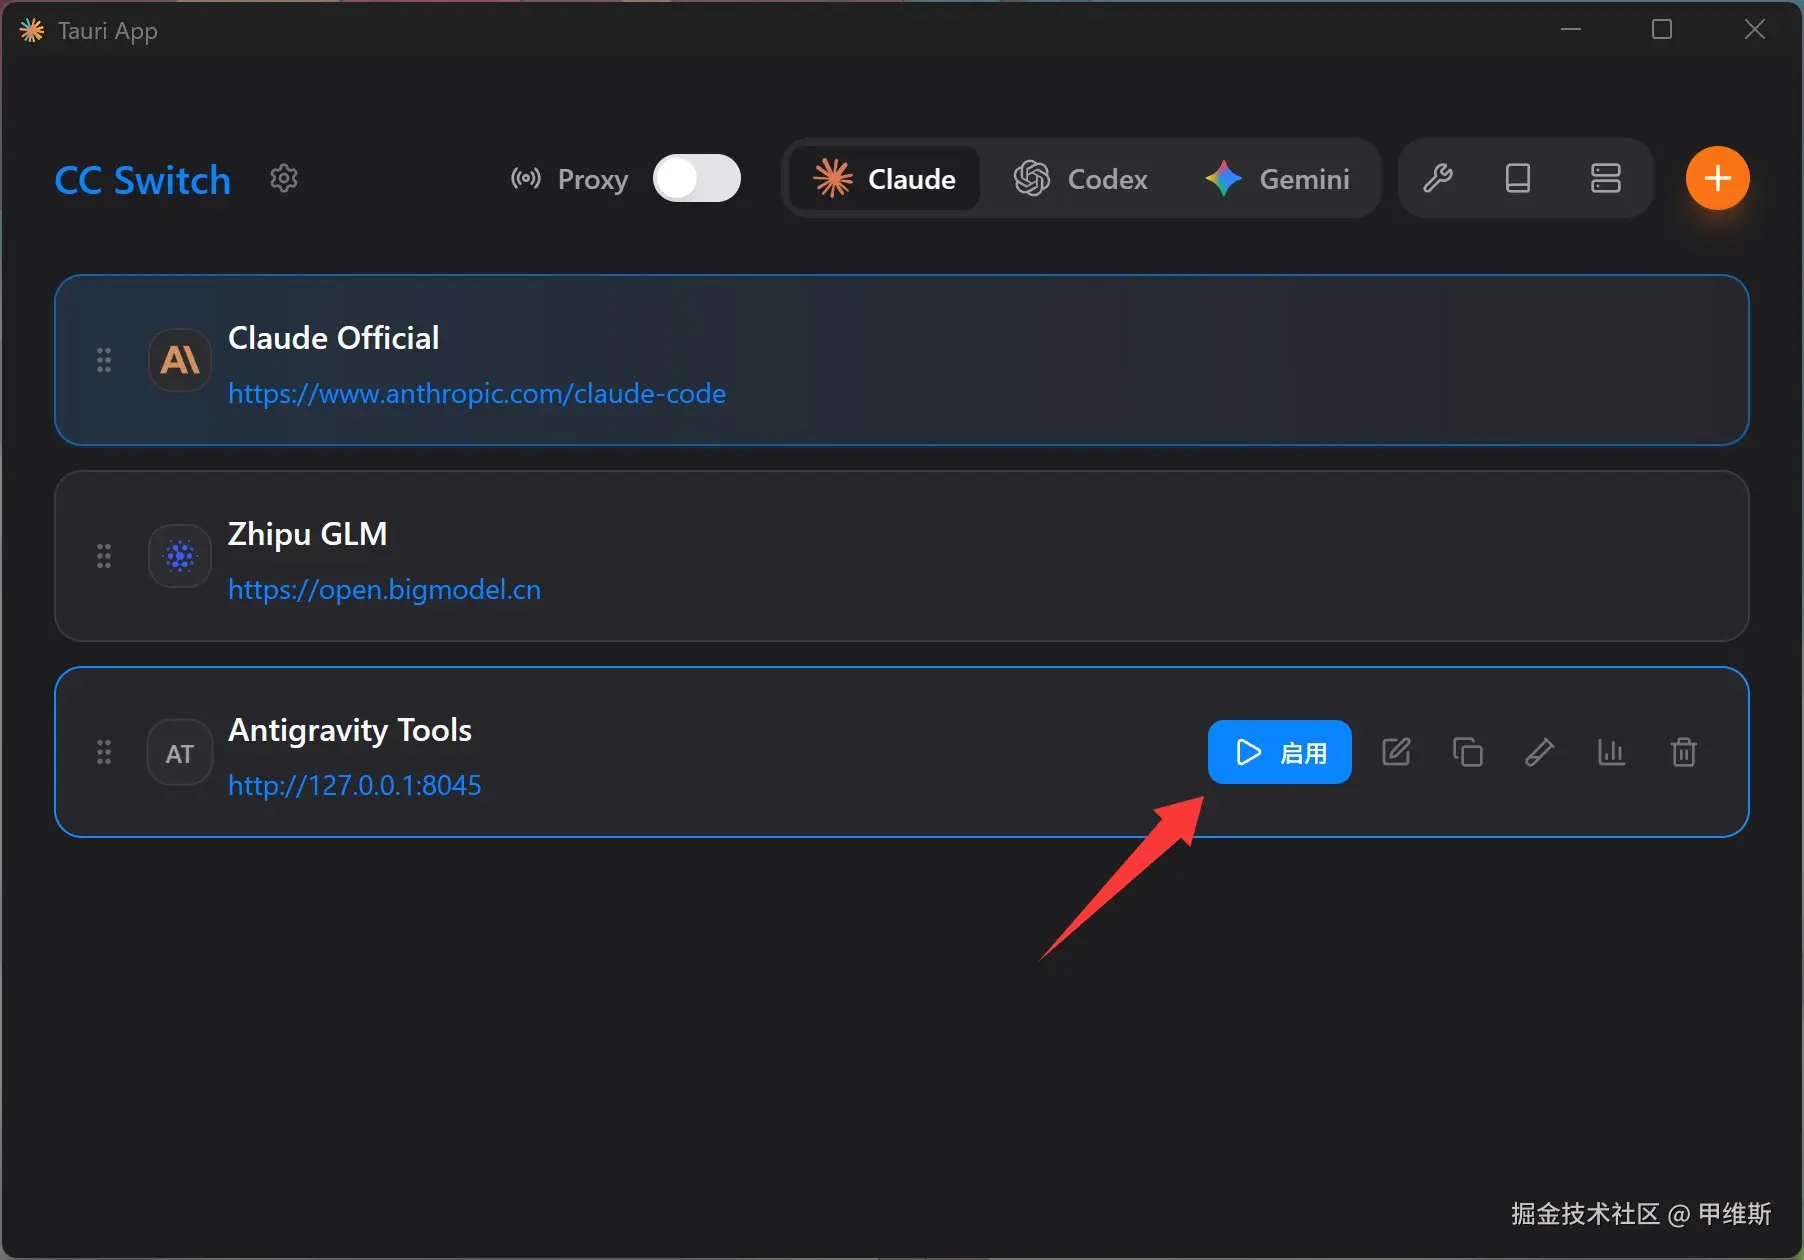The height and width of the screenshot is (1260, 1804).
Task: Toggle the Proxy switch on
Action: pyautogui.click(x=697, y=179)
